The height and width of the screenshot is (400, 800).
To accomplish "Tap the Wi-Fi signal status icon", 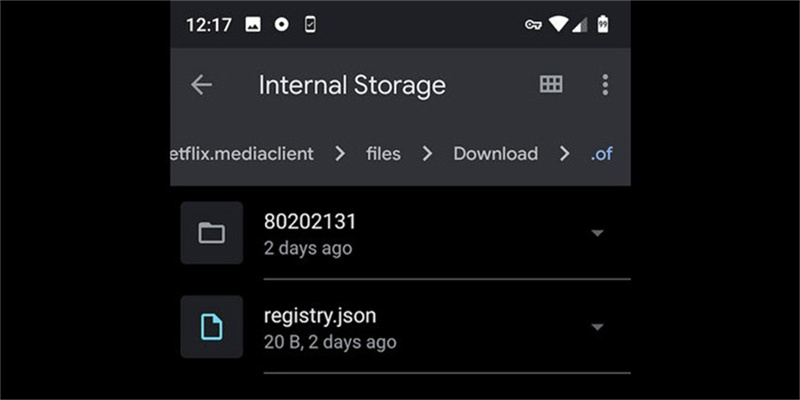I will point(558,25).
